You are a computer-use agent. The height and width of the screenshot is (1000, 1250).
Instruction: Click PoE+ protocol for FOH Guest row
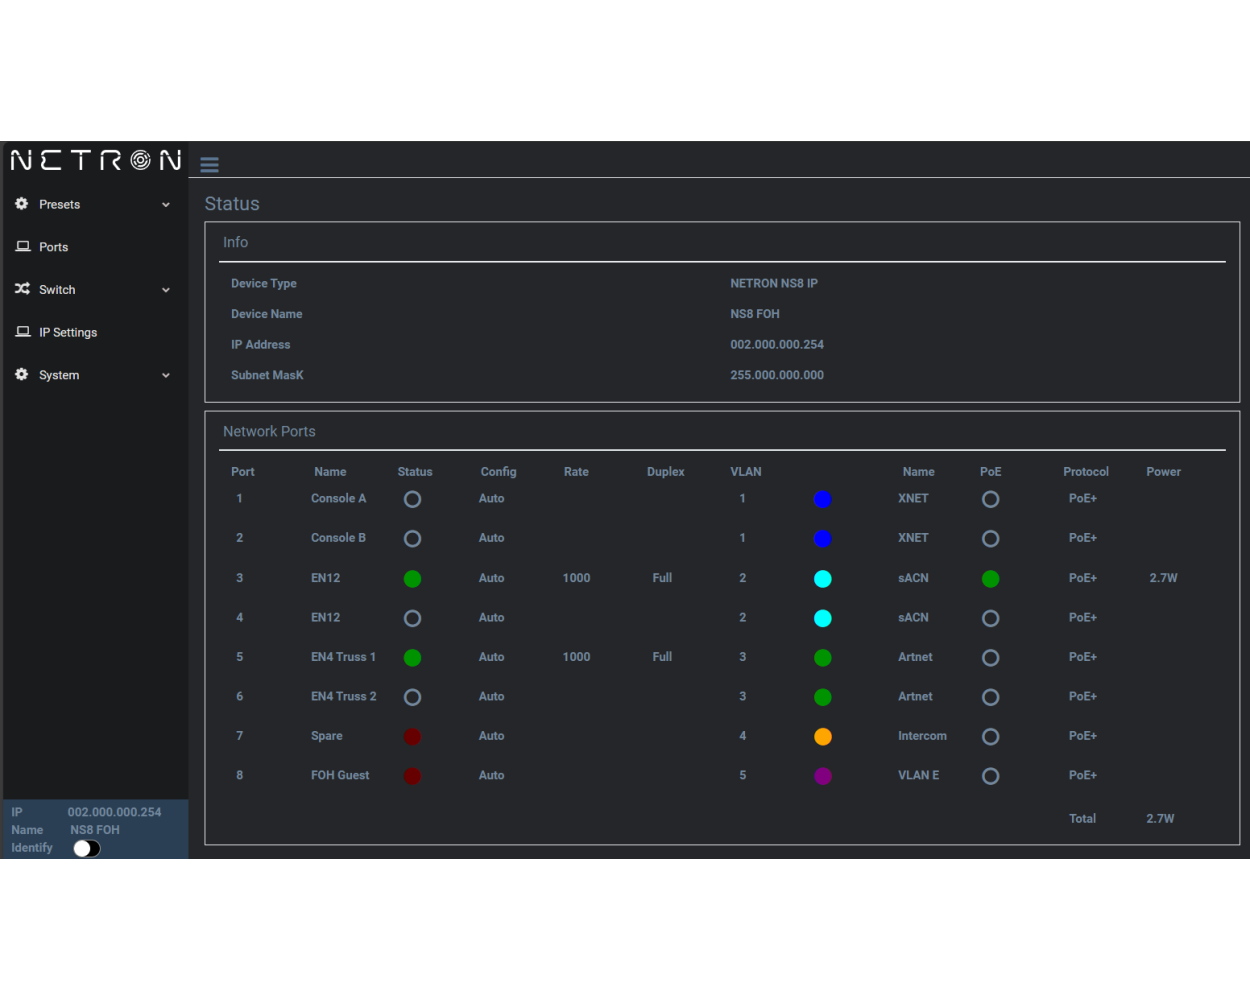click(x=1083, y=775)
